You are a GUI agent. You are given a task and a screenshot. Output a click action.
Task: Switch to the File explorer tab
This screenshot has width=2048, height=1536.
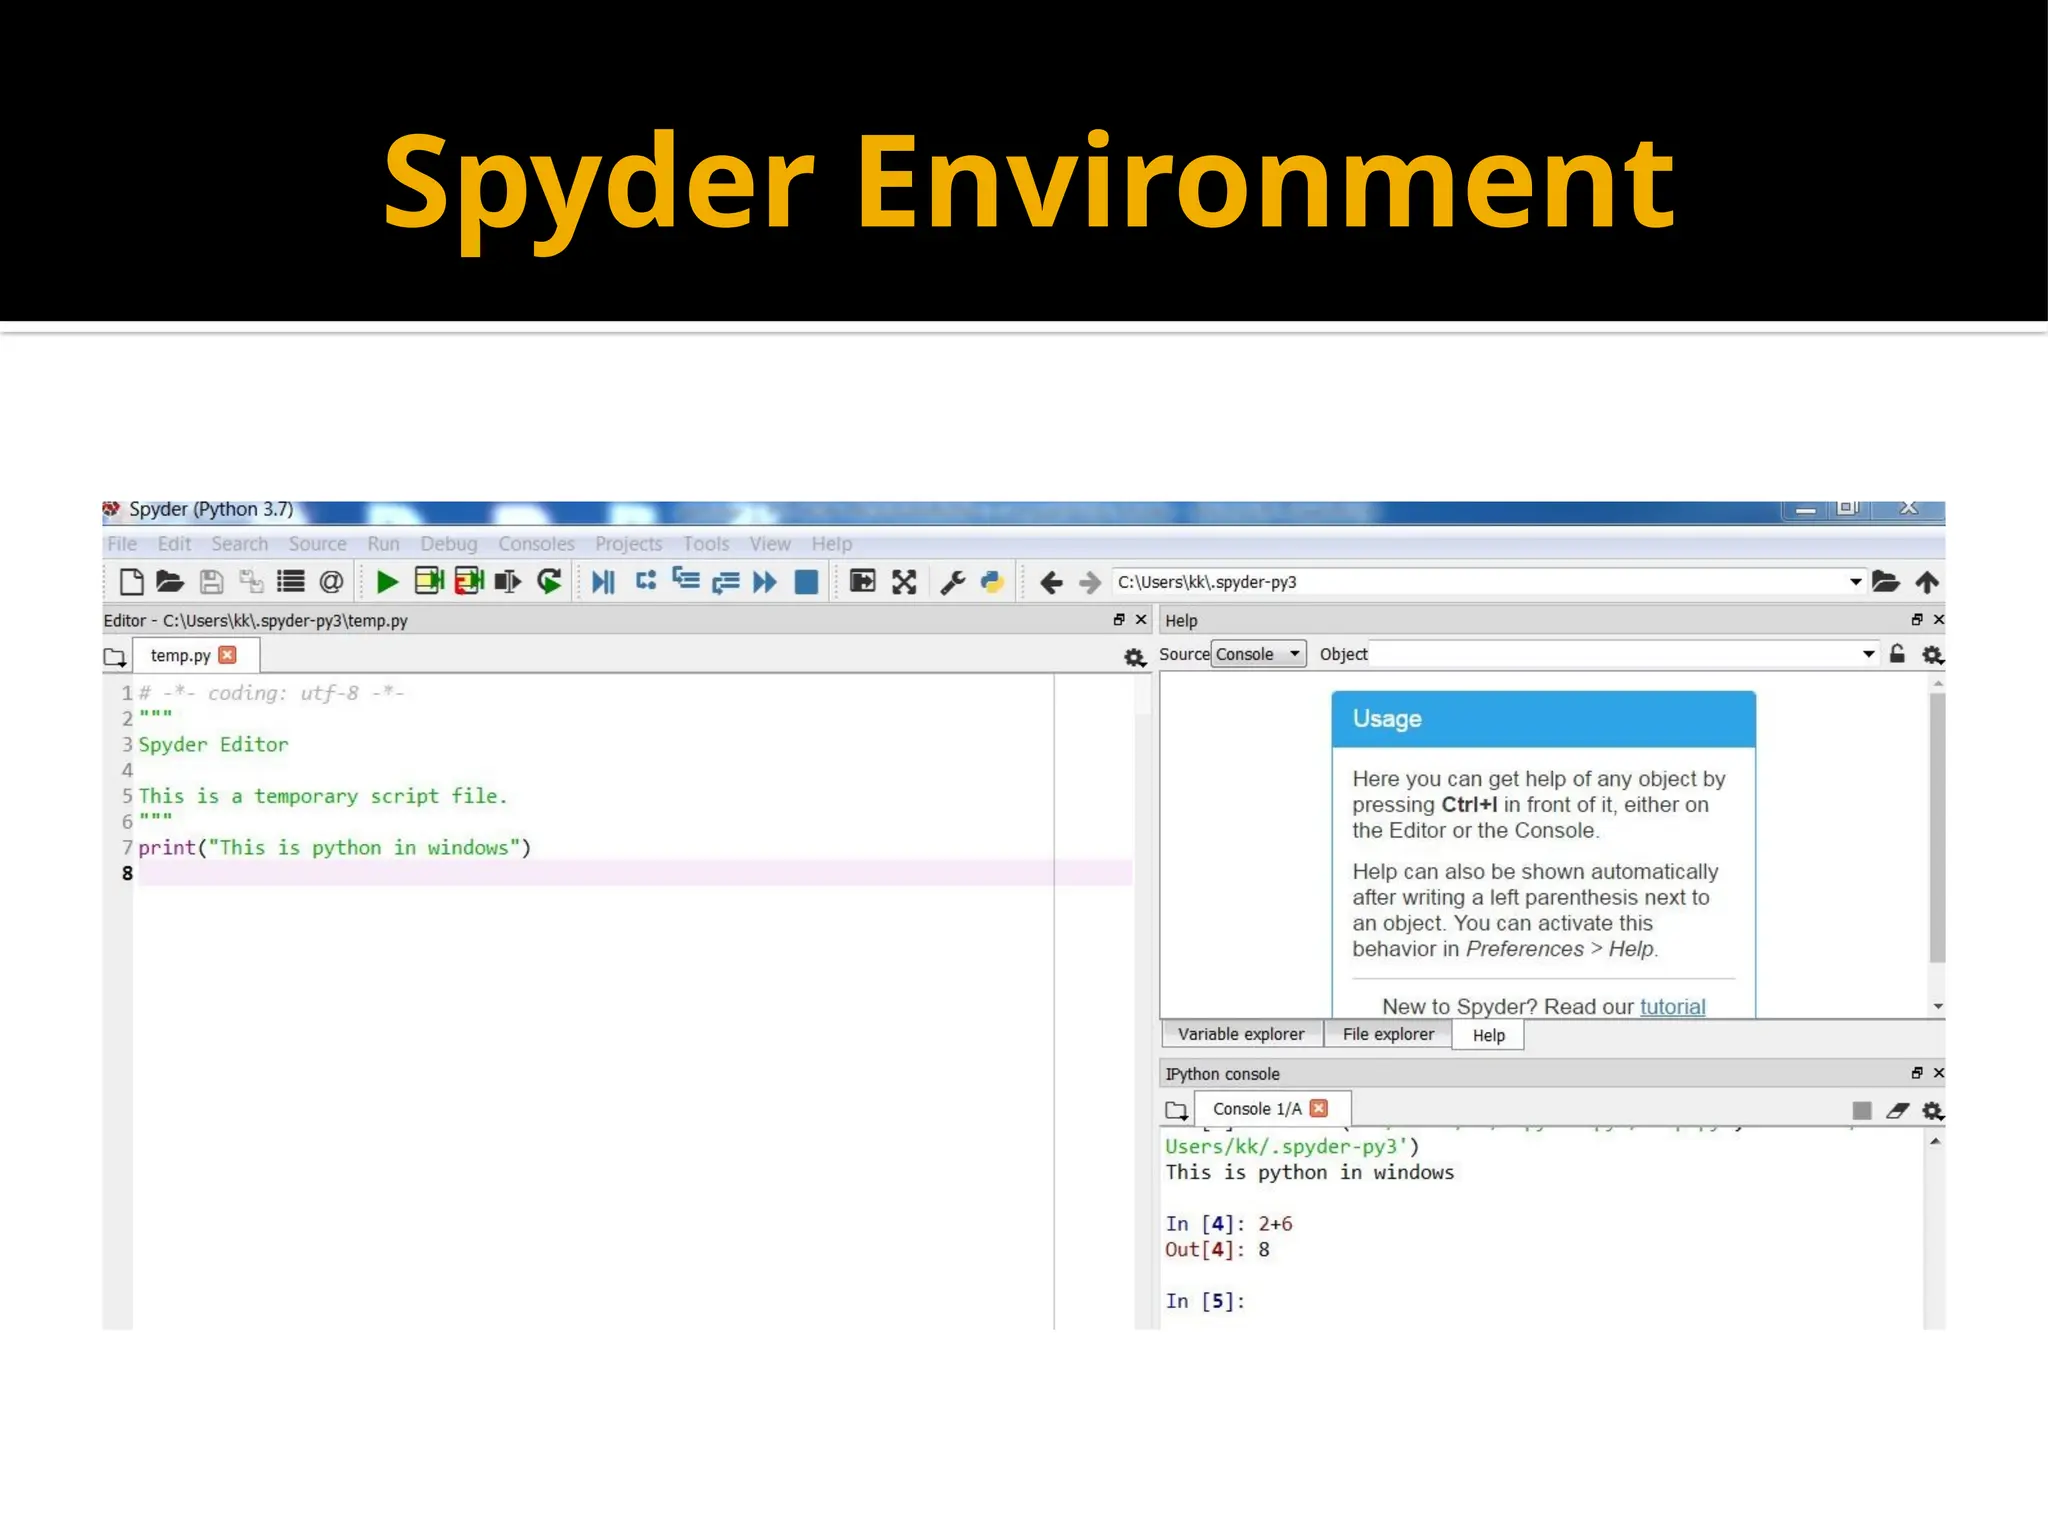coord(1387,1035)
